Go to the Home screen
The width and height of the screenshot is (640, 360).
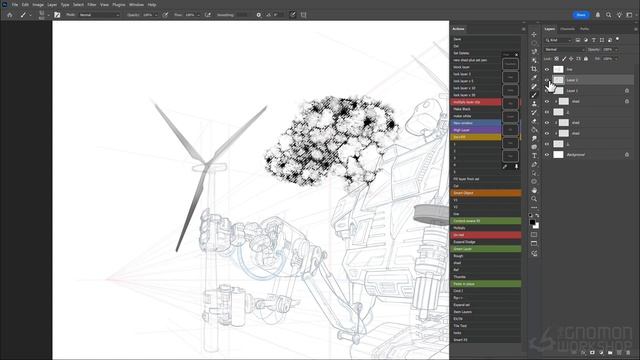coord(10,15)
